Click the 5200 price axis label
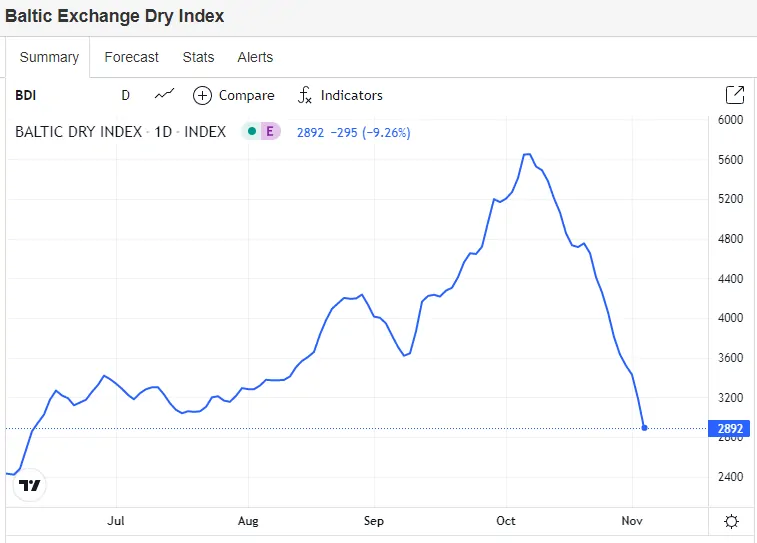 pos(730,199)
